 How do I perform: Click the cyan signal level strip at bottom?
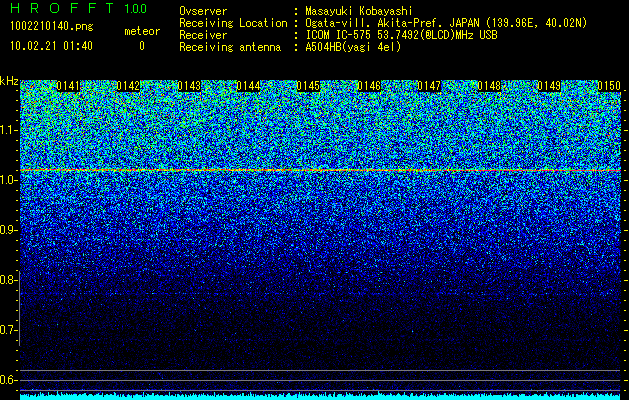coord(321,396)
